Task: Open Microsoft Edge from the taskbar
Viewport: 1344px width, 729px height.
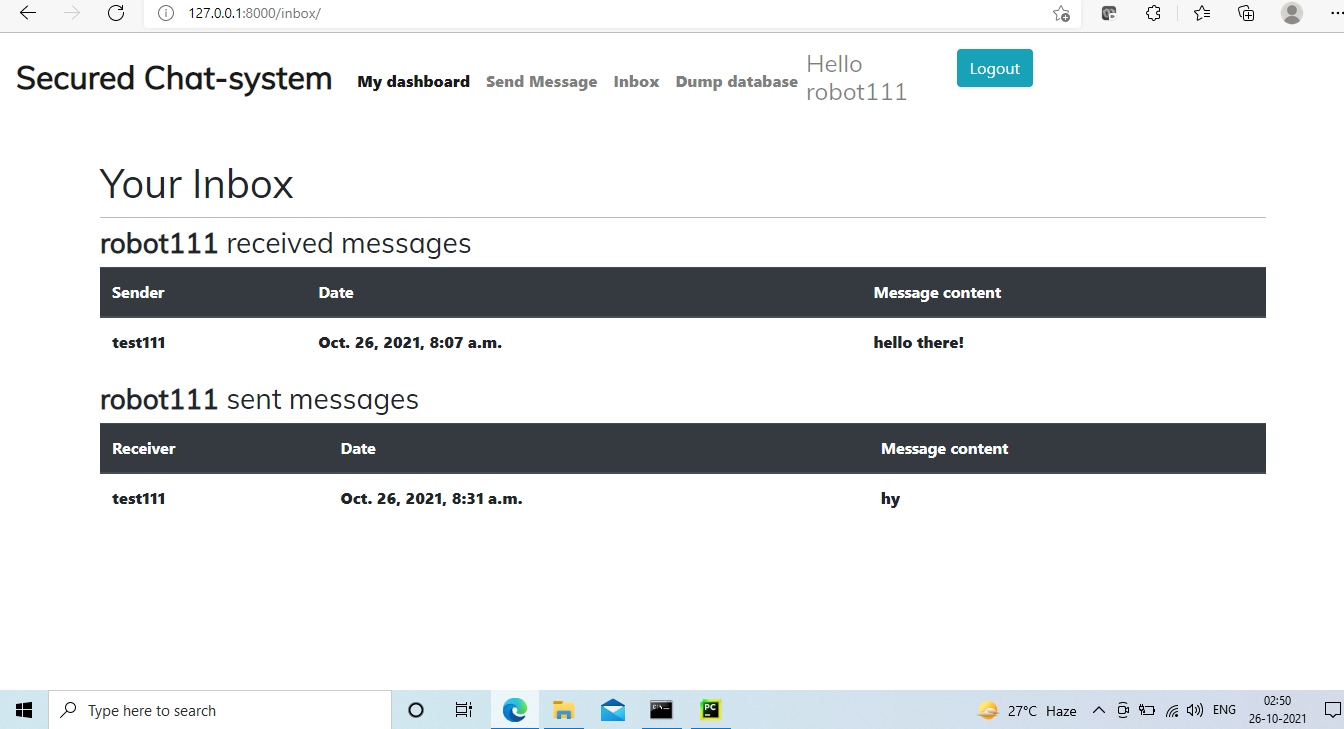Action: pyautogui.click(x=514, y=710)
